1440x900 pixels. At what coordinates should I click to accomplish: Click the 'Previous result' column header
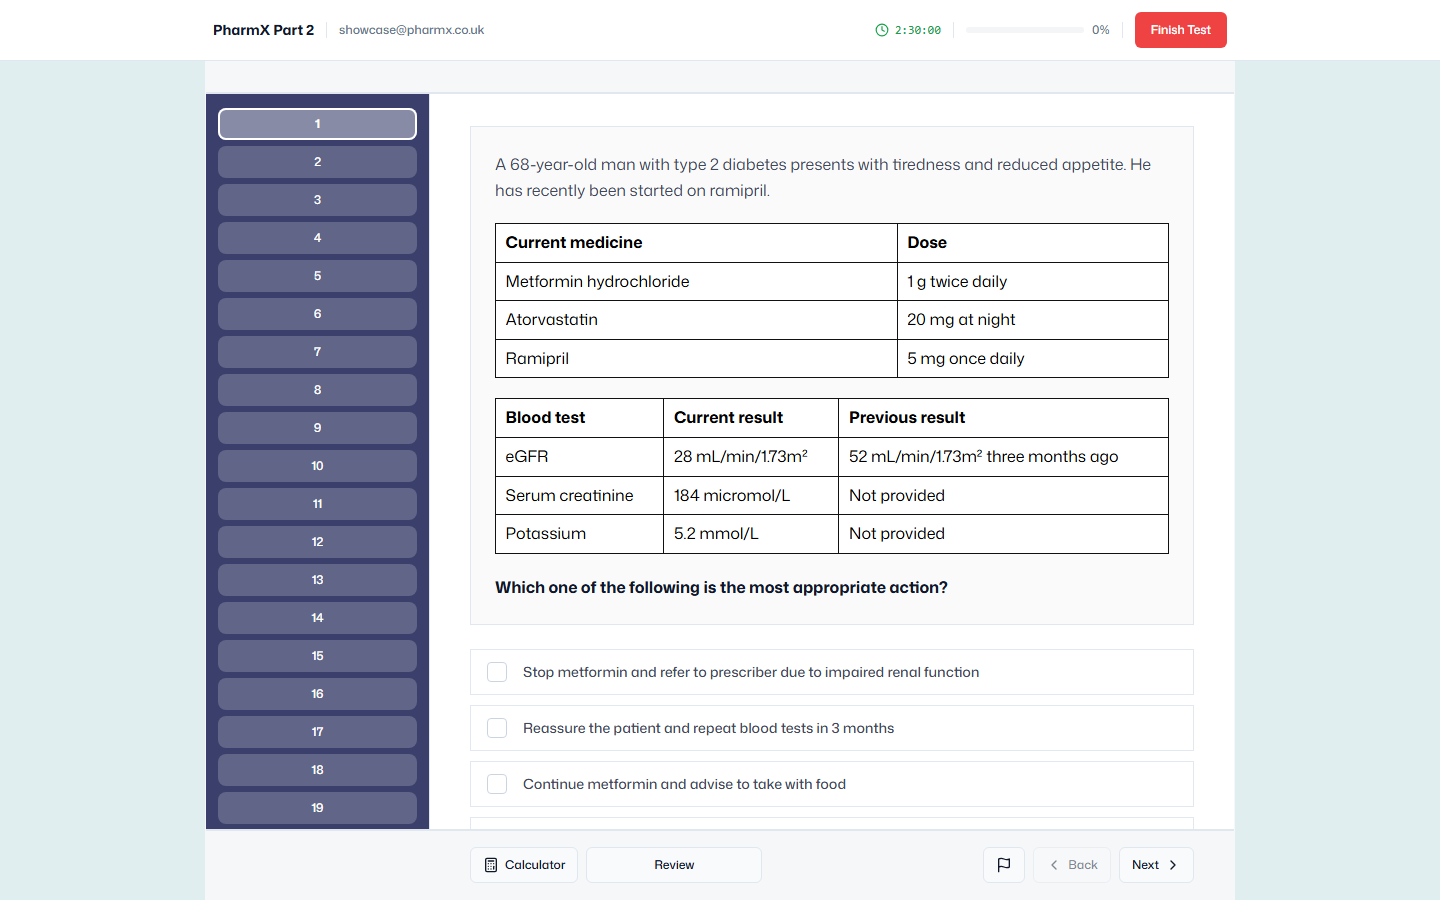1003,418
